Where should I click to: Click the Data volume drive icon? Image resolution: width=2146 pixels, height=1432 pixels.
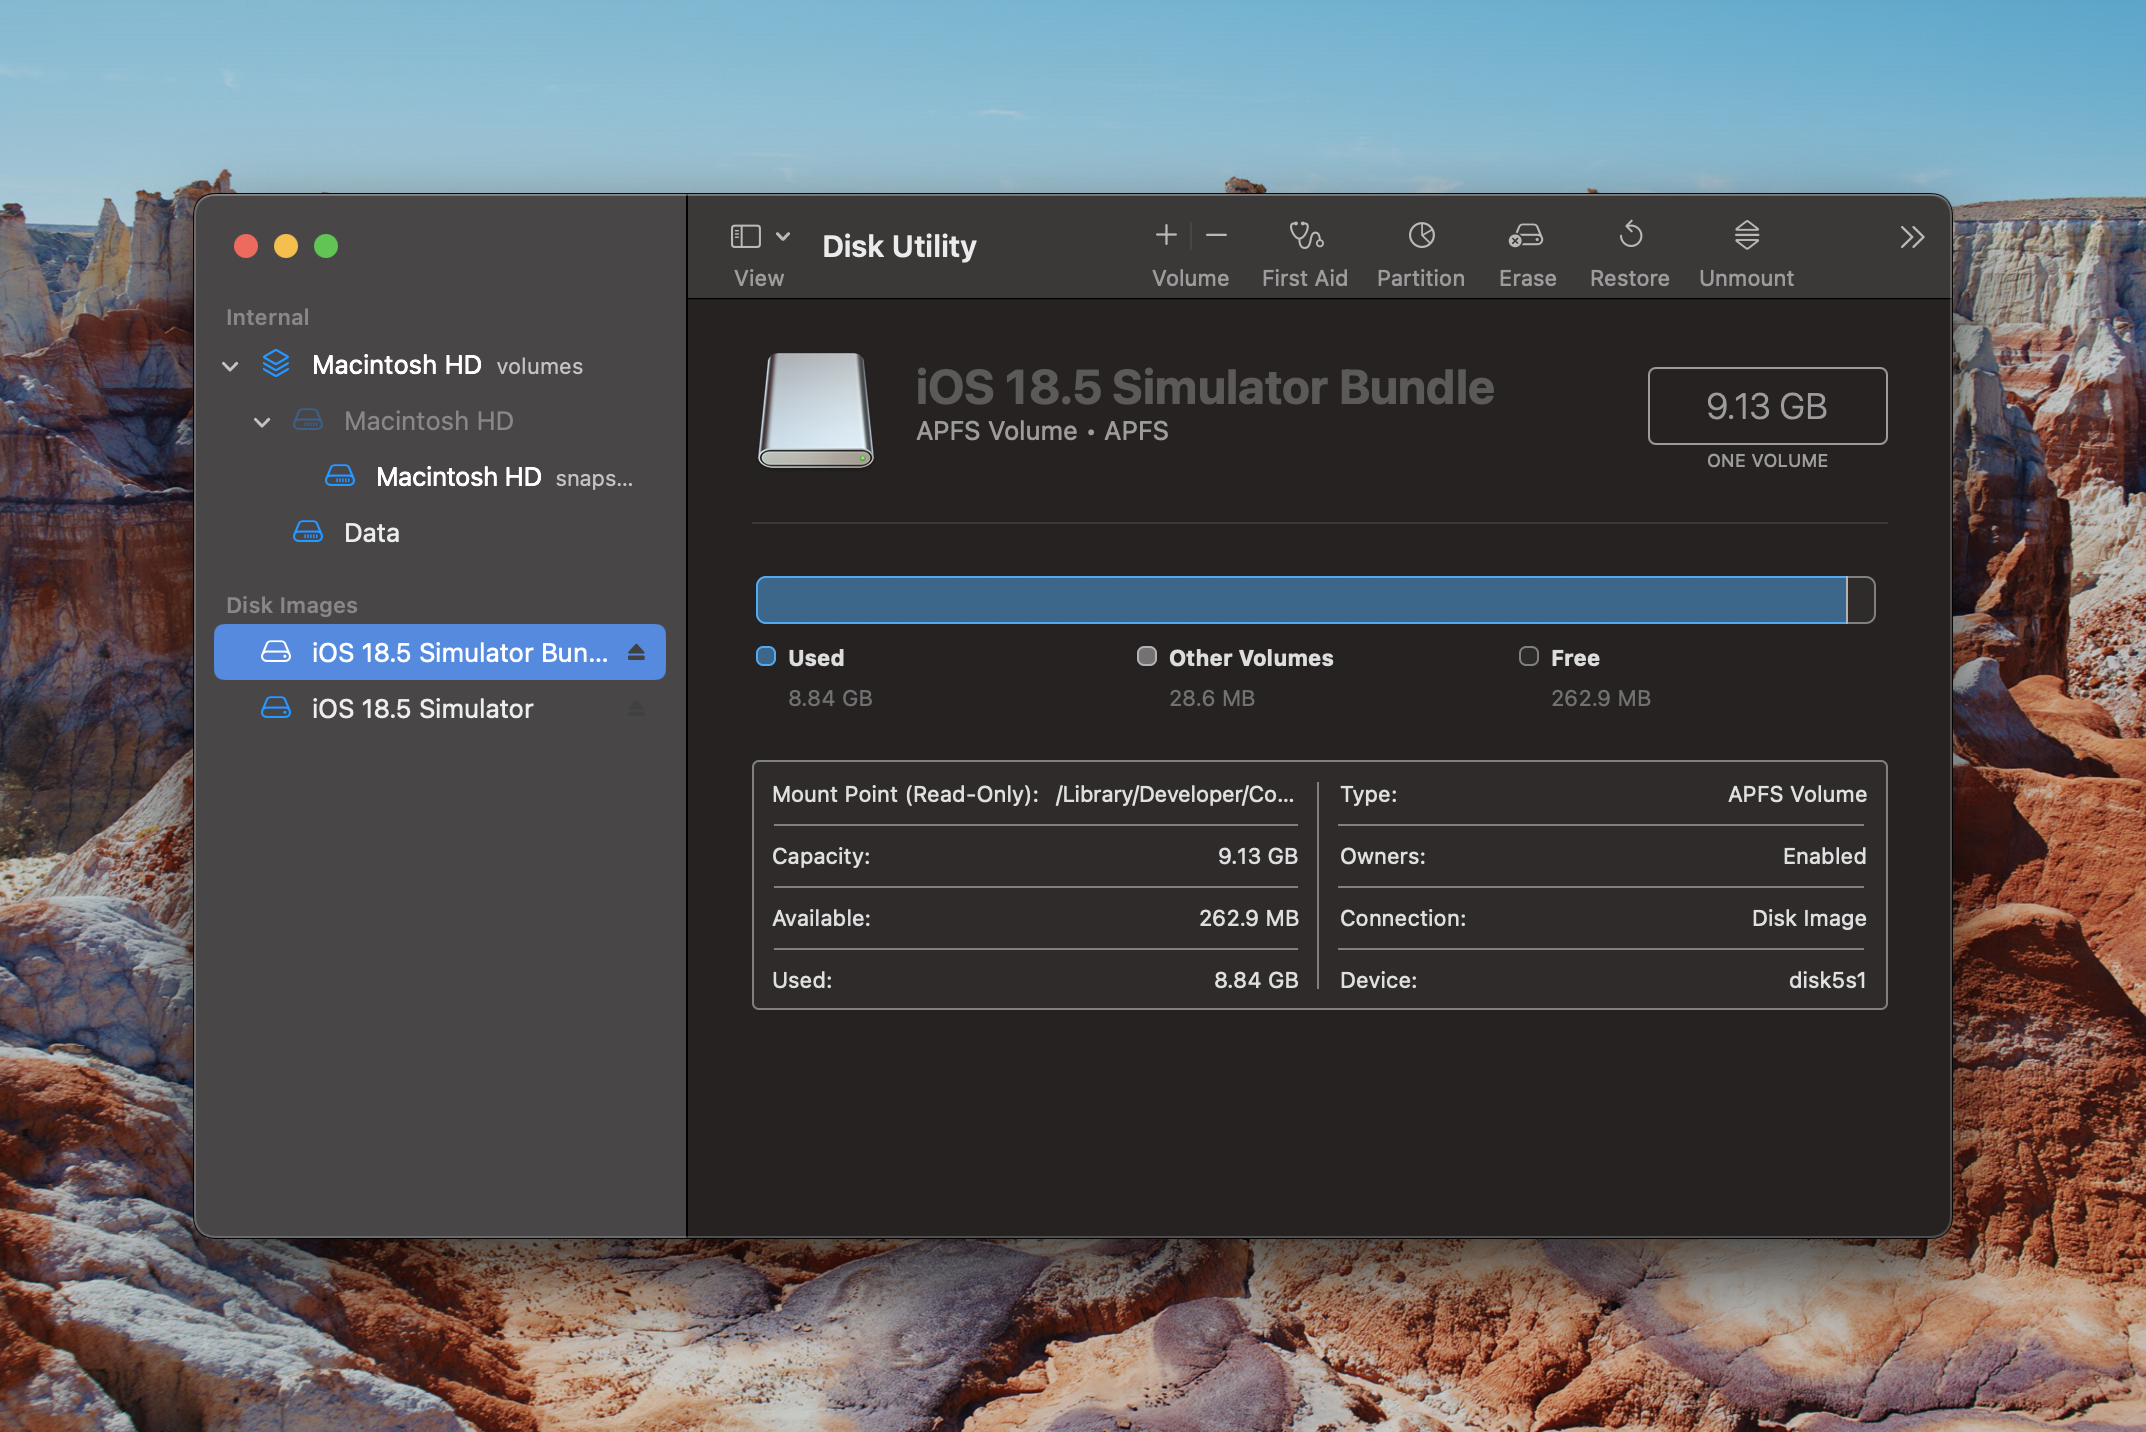tap(308, 532)
